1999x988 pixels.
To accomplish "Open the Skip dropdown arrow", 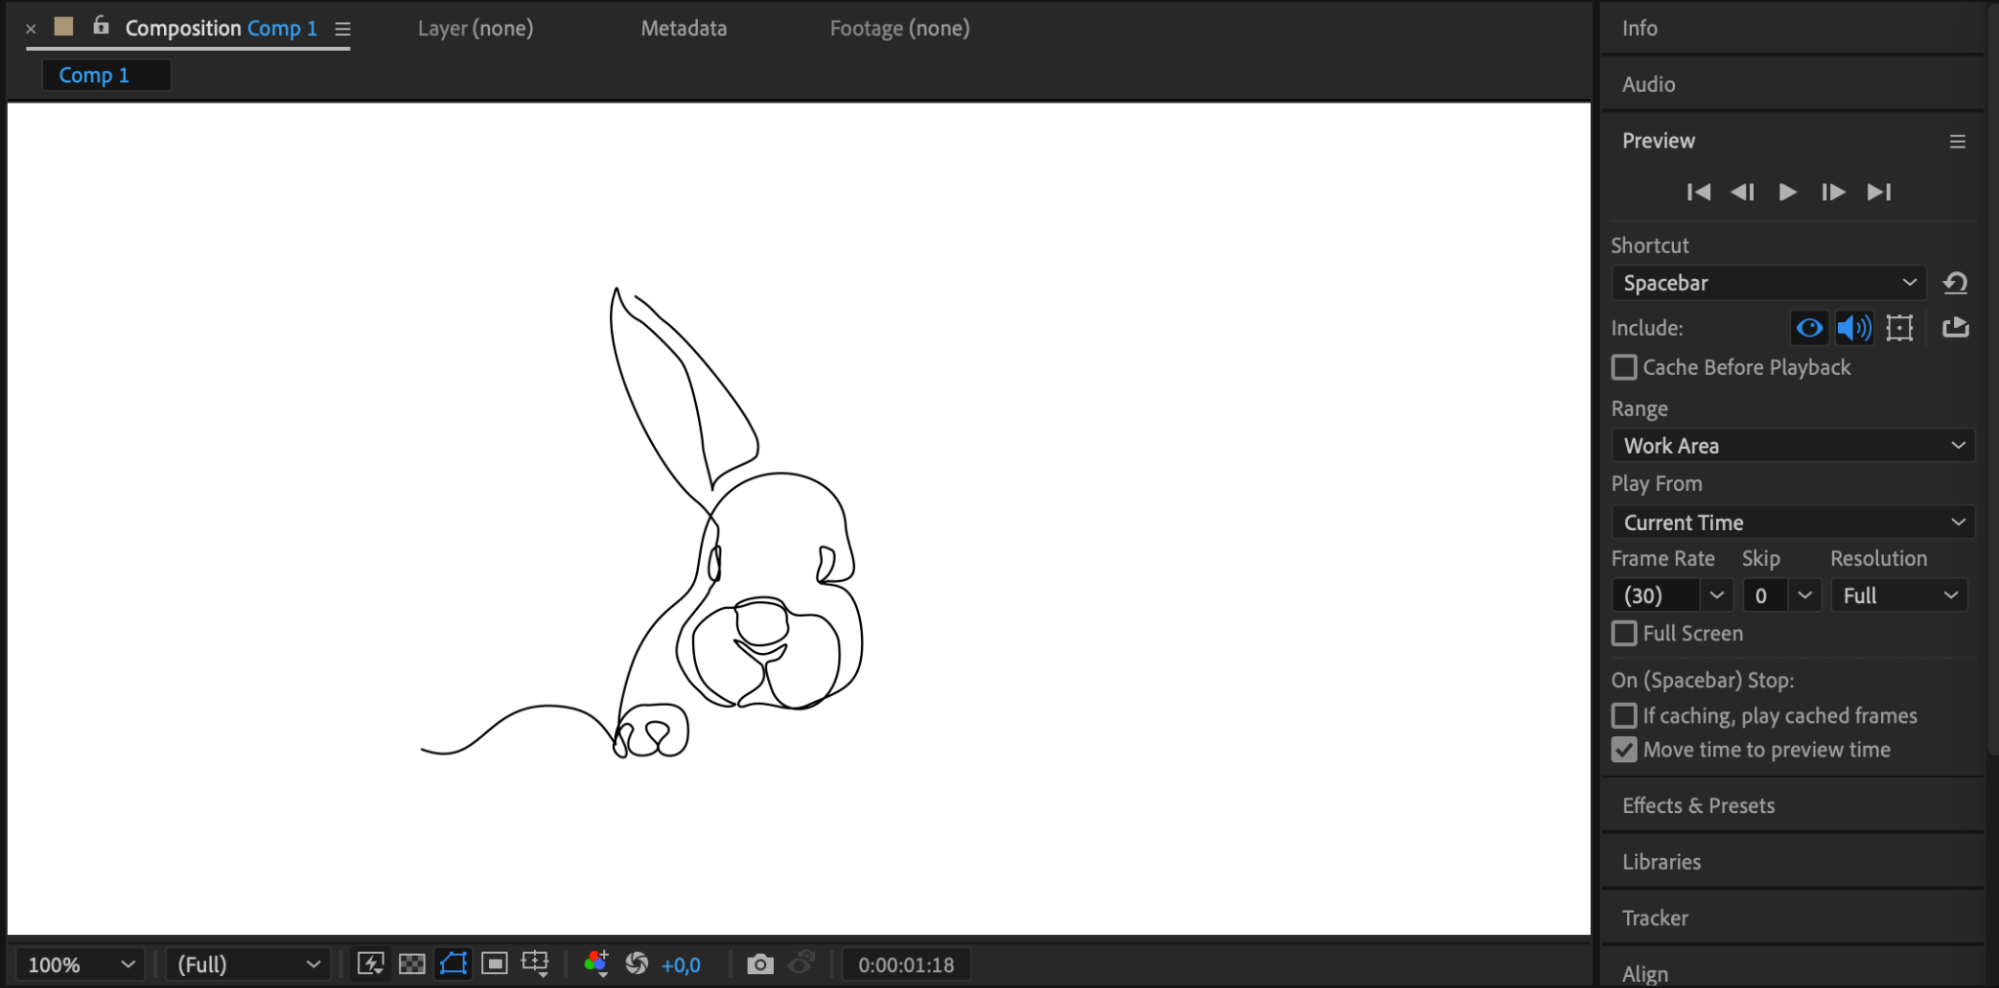I will [x=1804, y=596].
